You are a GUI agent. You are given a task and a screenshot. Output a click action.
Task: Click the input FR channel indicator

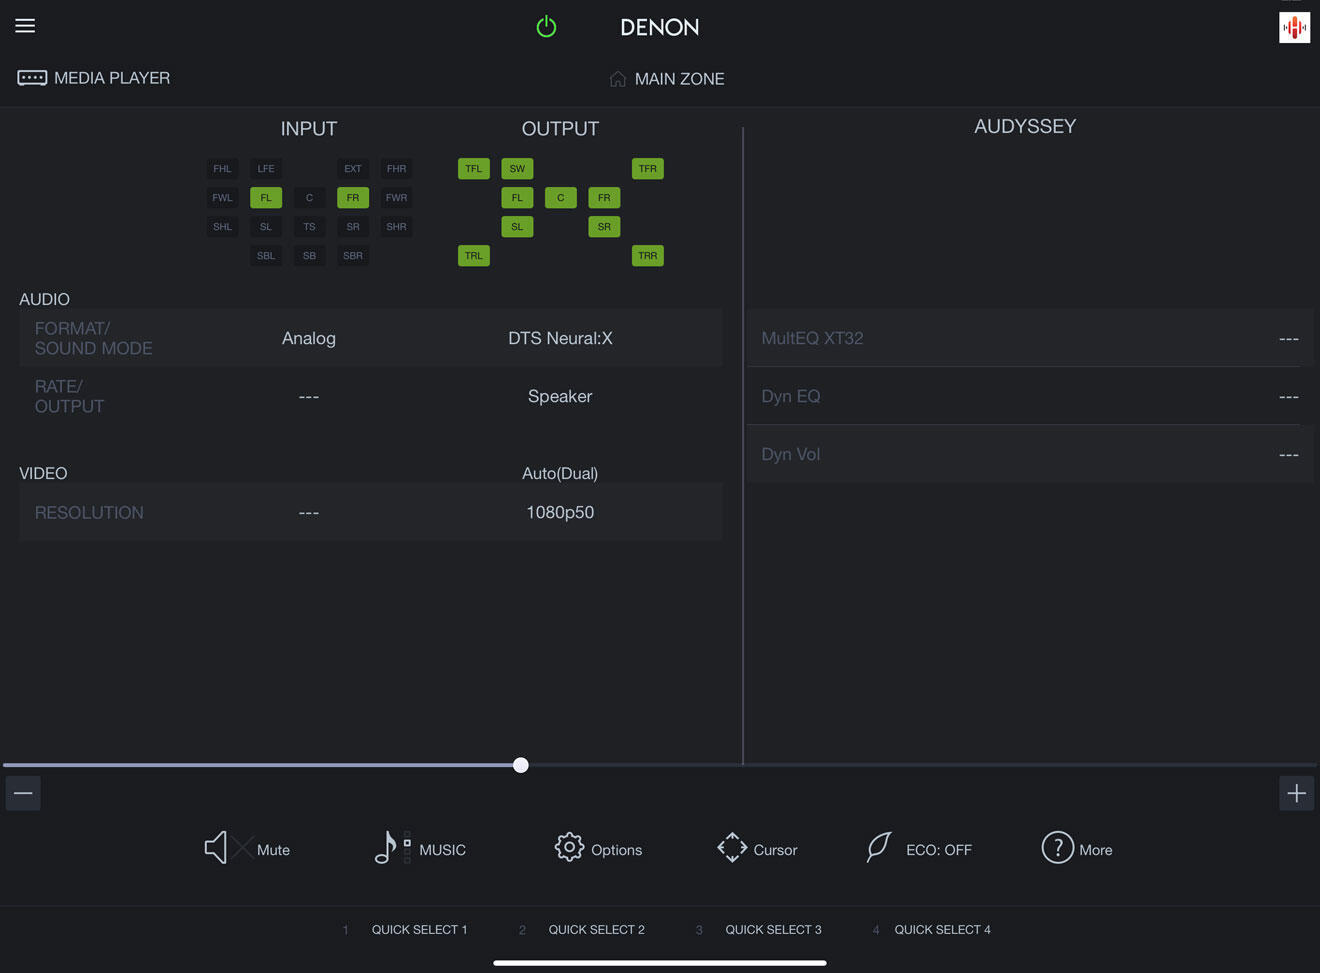coord(353,198)
